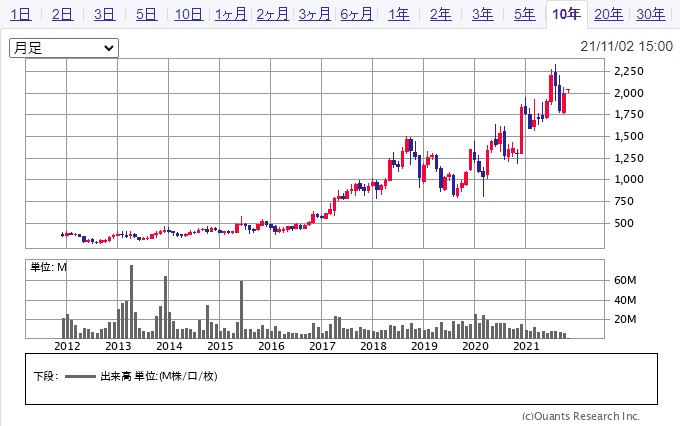This screenshot has width=680, height=426.
Task: Click the 2,000 price axis label
Action: click(x=629, y=93)
